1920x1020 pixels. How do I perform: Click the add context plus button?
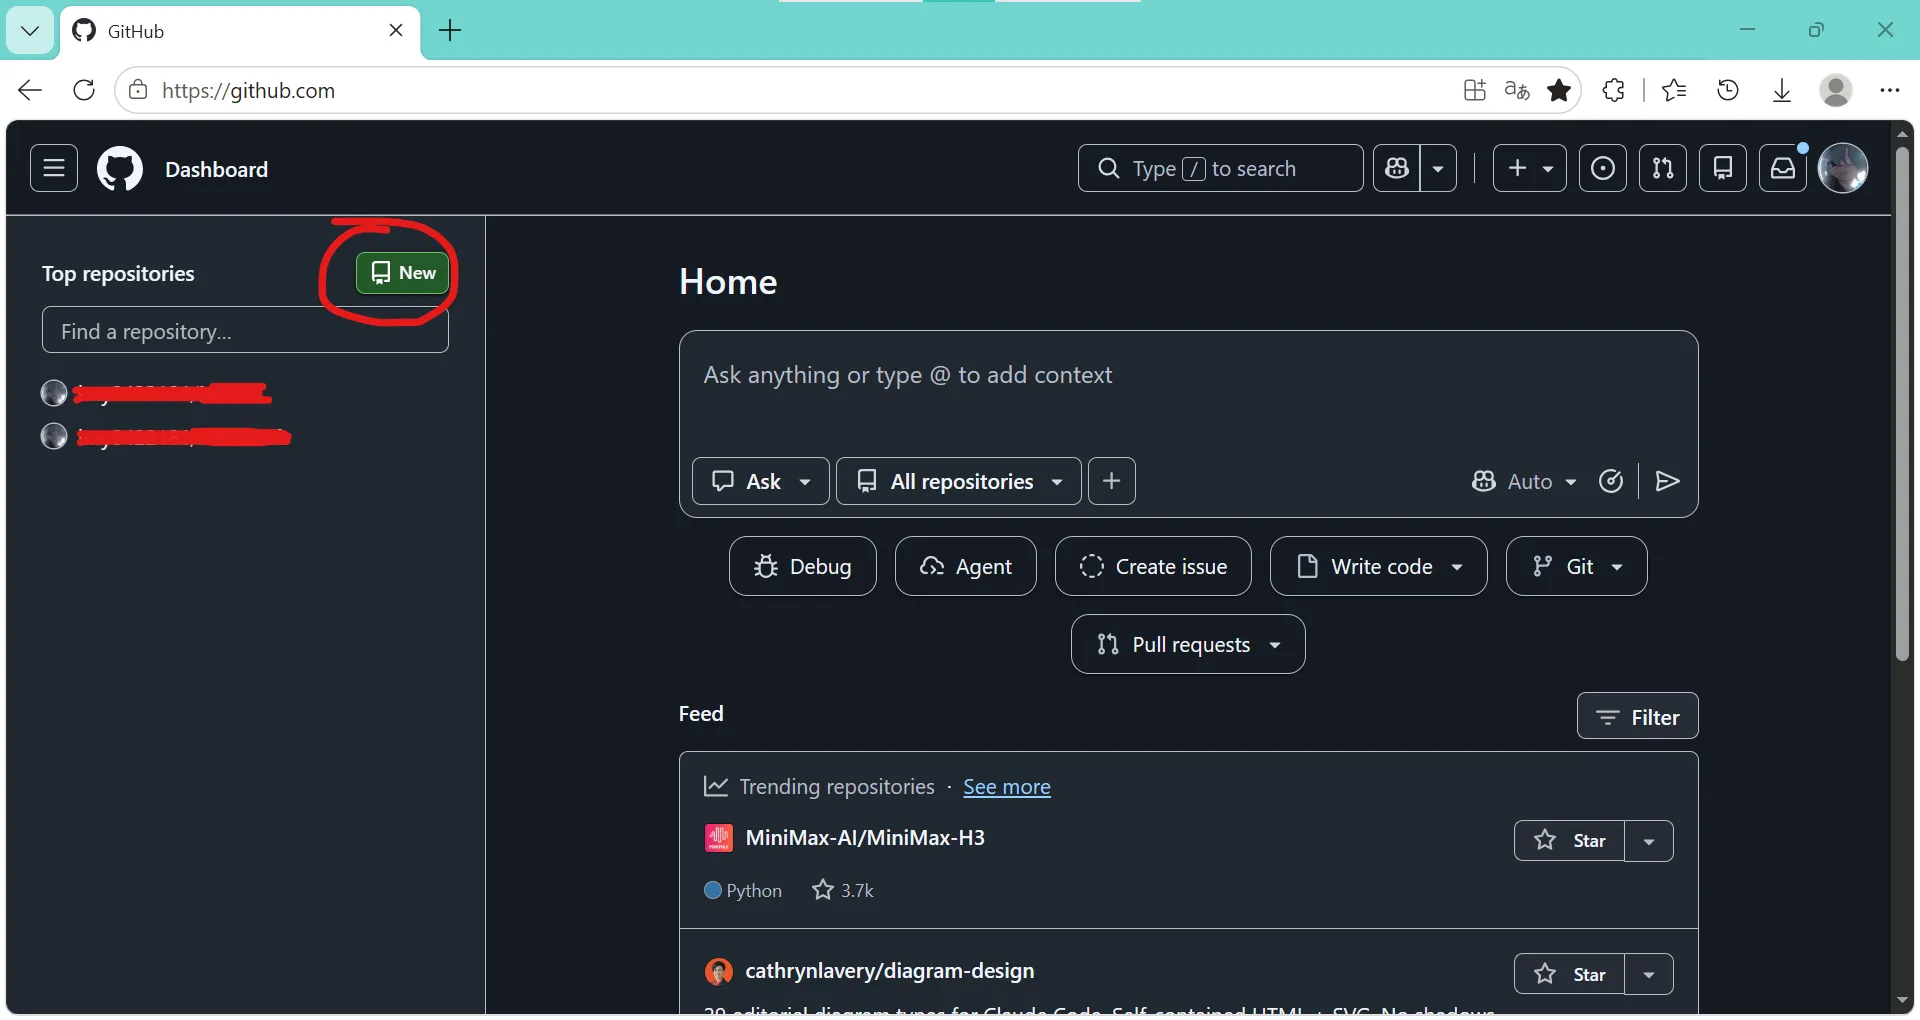pyautogui.click(x=1111, y=481)
